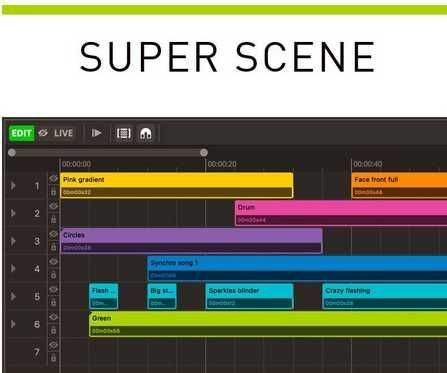Image resolution: width=447 pixels, height=373 pixels.
Task: Lock track 1 with padlock icon
Action: (53, 192)
